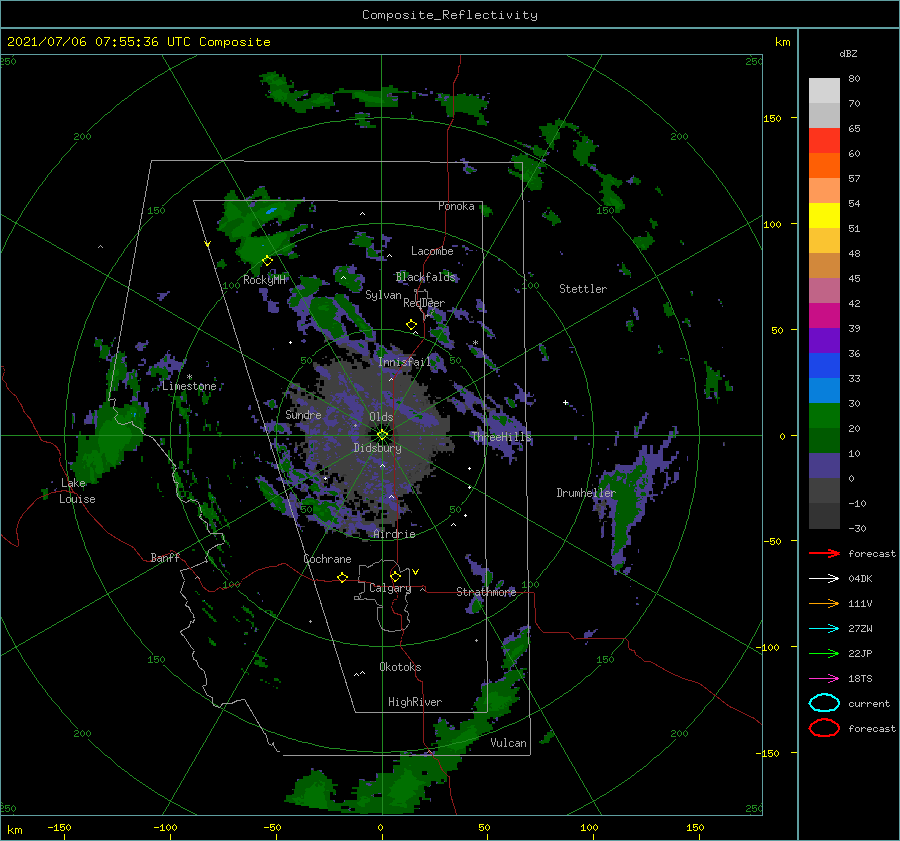The width and height of the screenshot is (900, 841).
Task: Click the -100 tick on bottom km axis
Action: tap(165, 828)
